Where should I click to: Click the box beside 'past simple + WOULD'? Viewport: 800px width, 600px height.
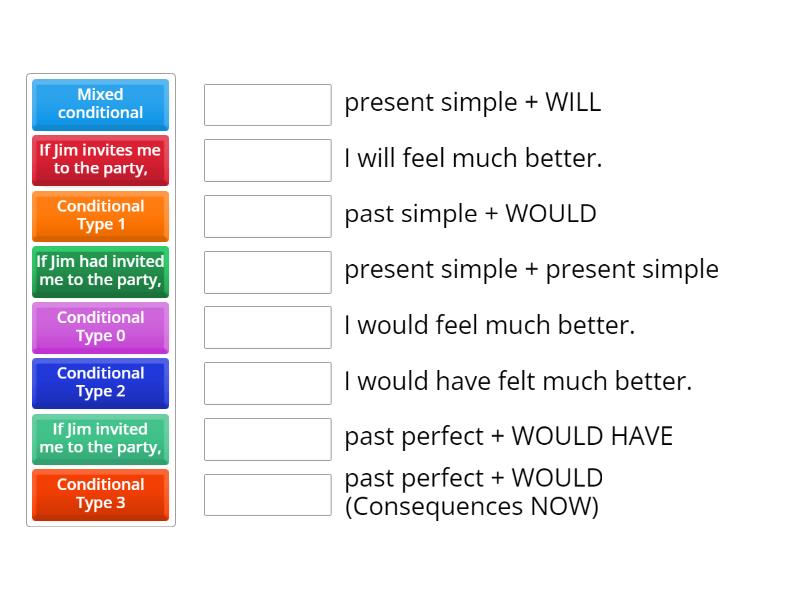[x=266, y=214]
